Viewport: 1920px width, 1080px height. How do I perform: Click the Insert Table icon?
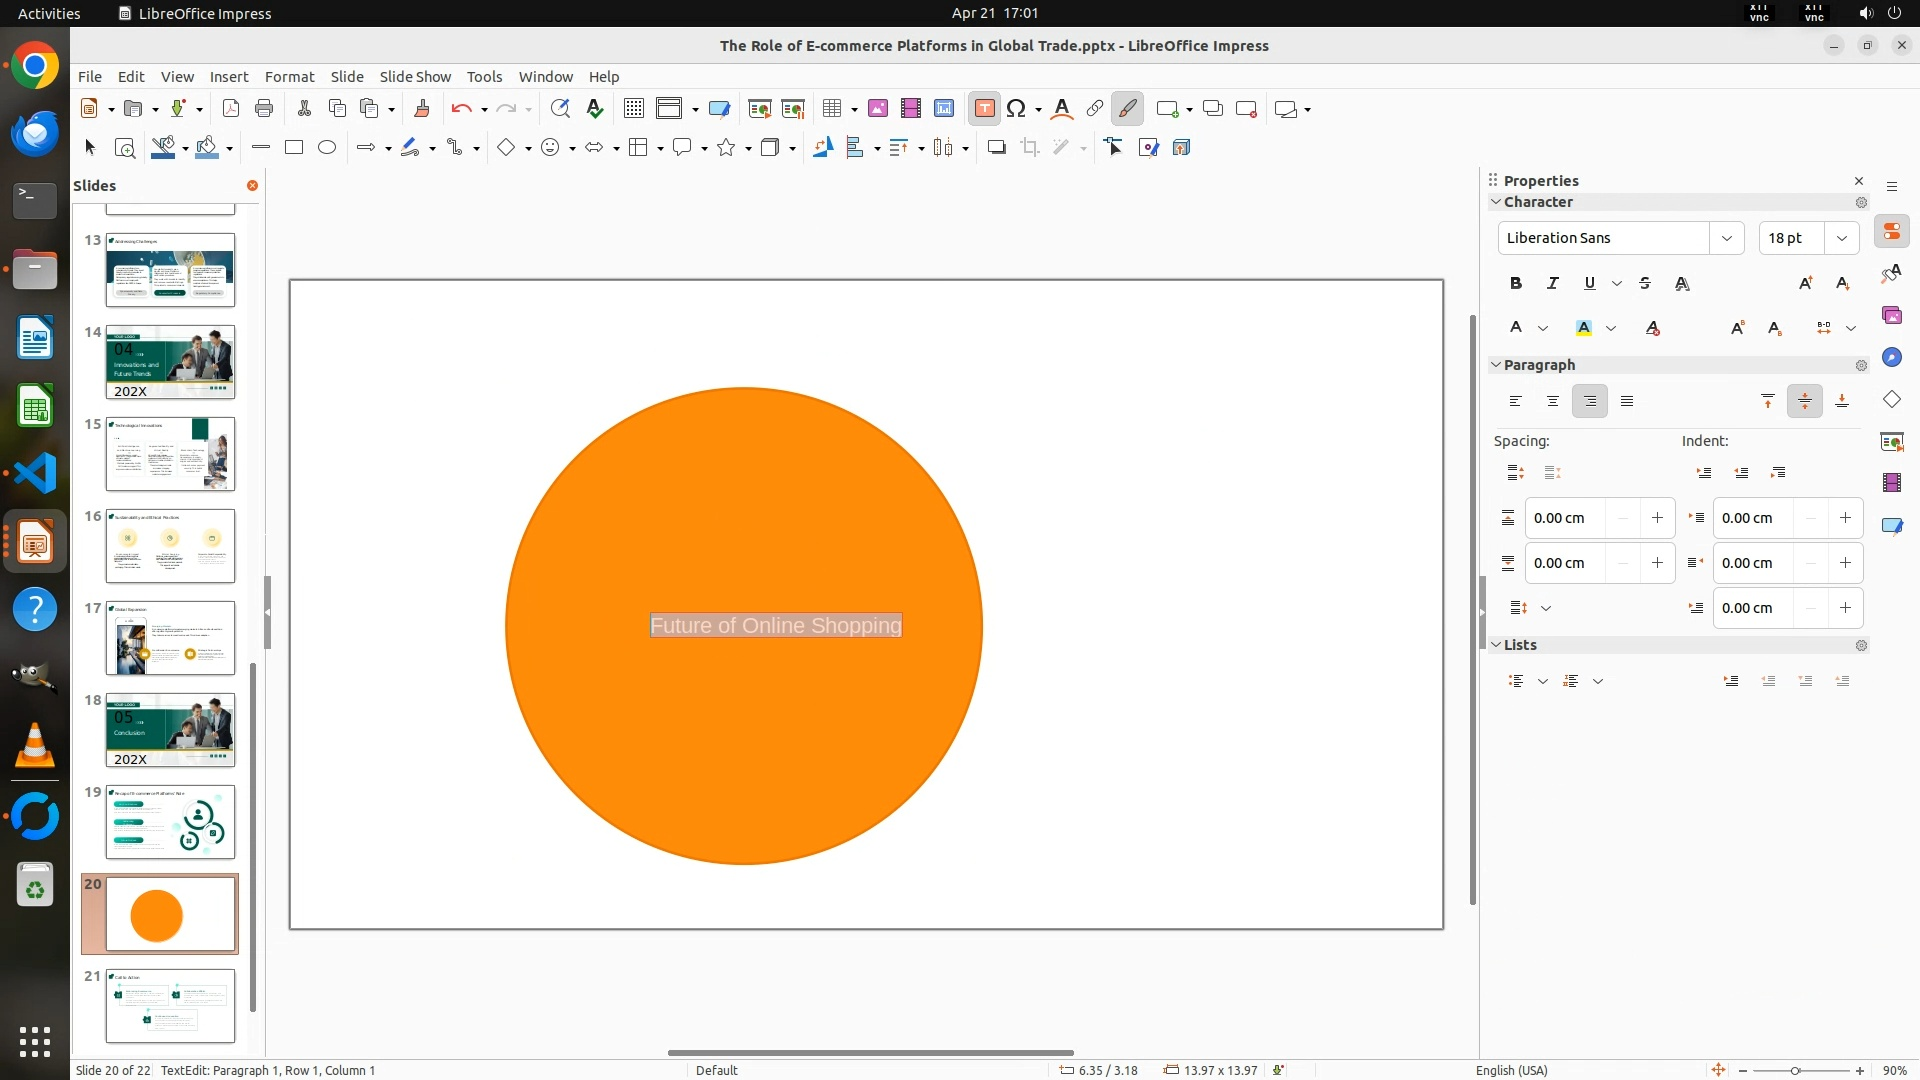pyautogui.click(x=831, y=109)
